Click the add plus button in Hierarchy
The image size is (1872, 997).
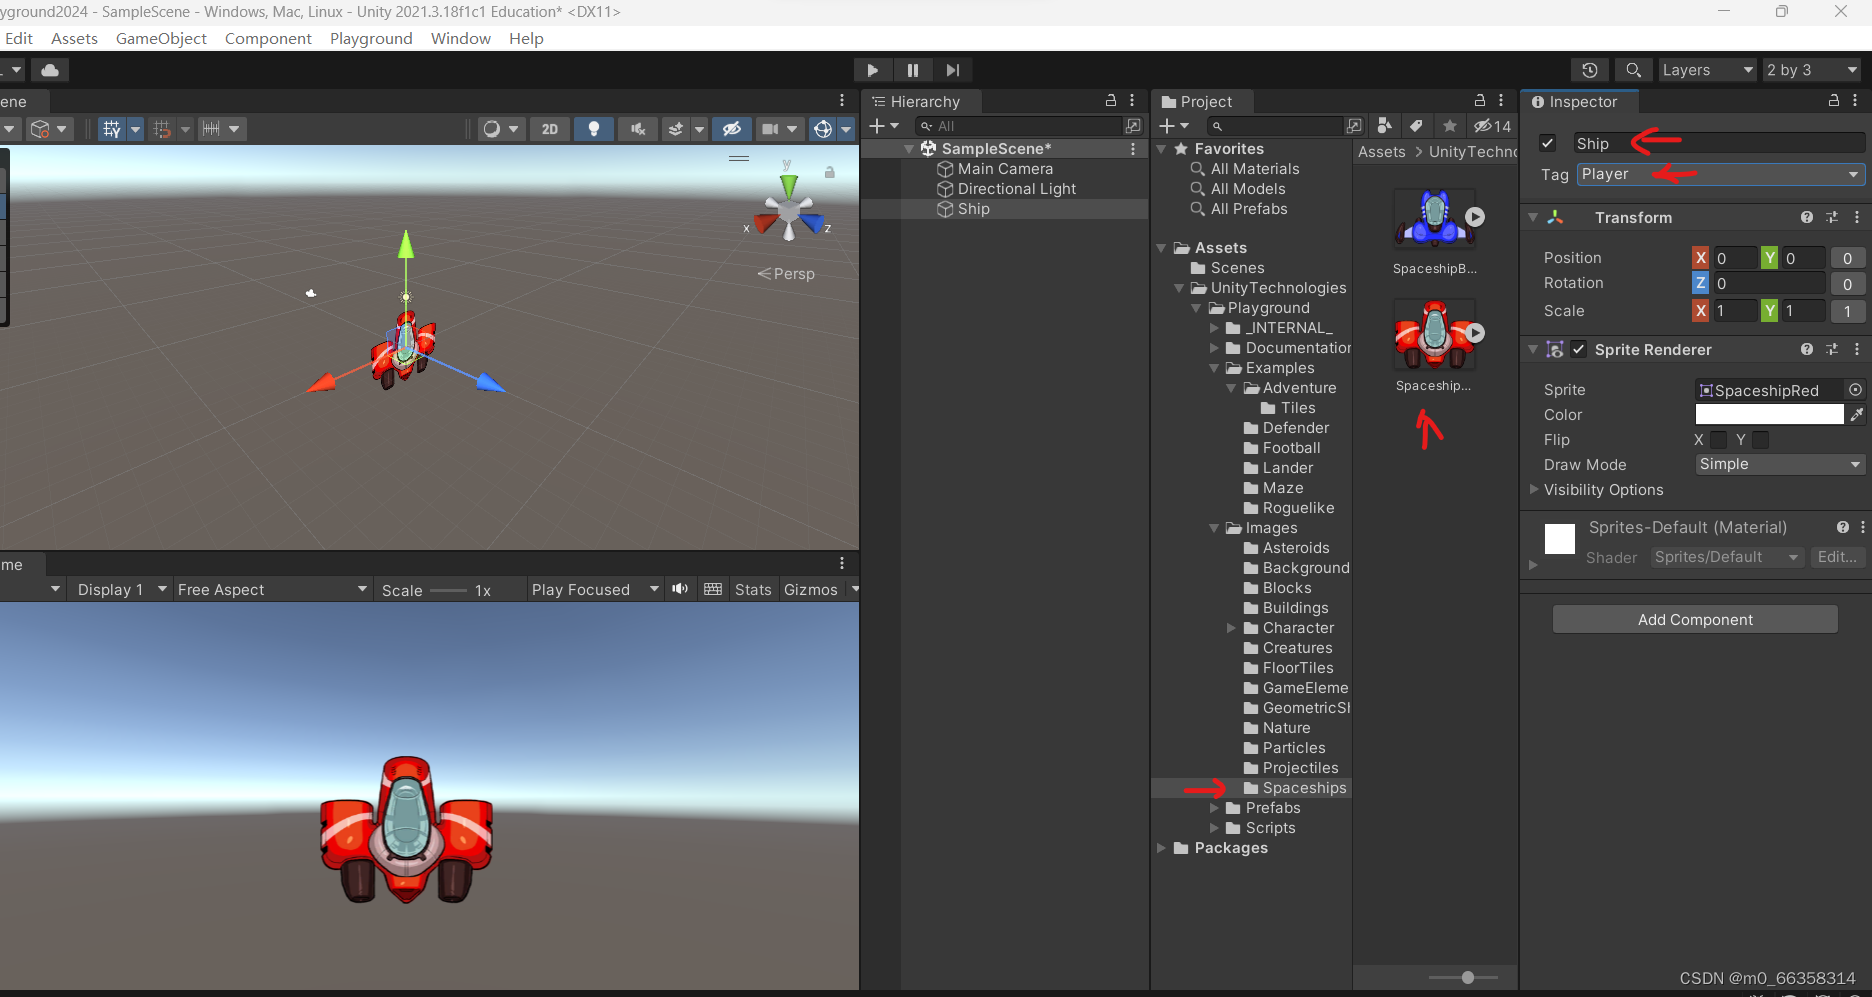point(877,126)
